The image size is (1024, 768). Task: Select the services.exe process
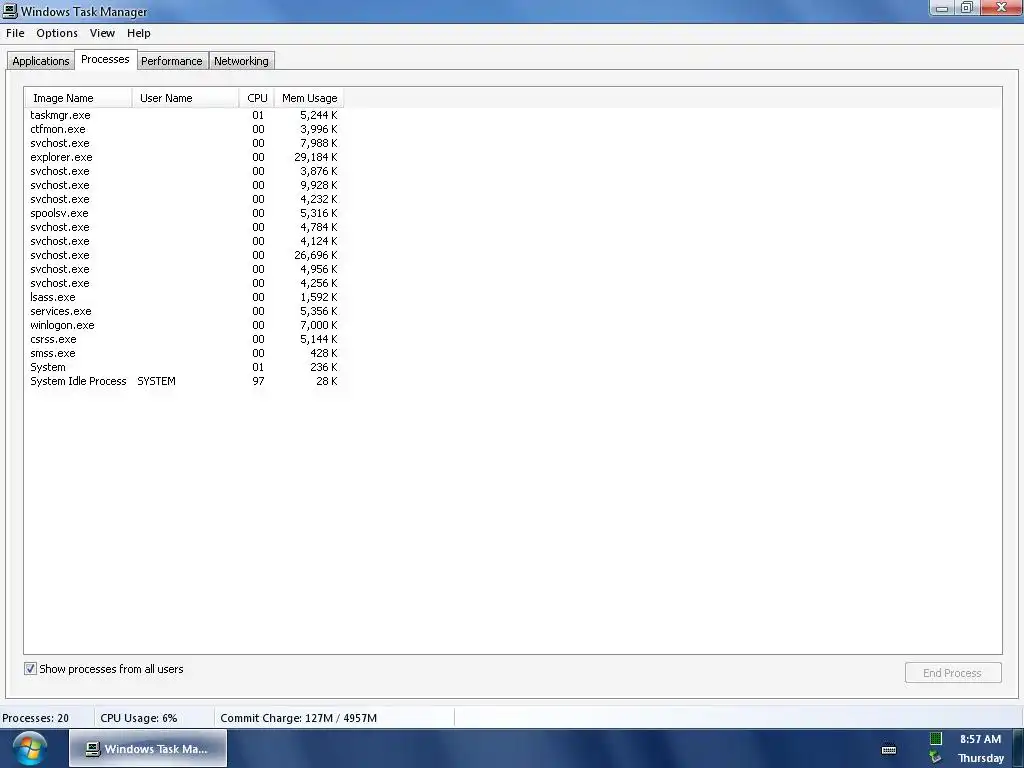click(184, 312)
